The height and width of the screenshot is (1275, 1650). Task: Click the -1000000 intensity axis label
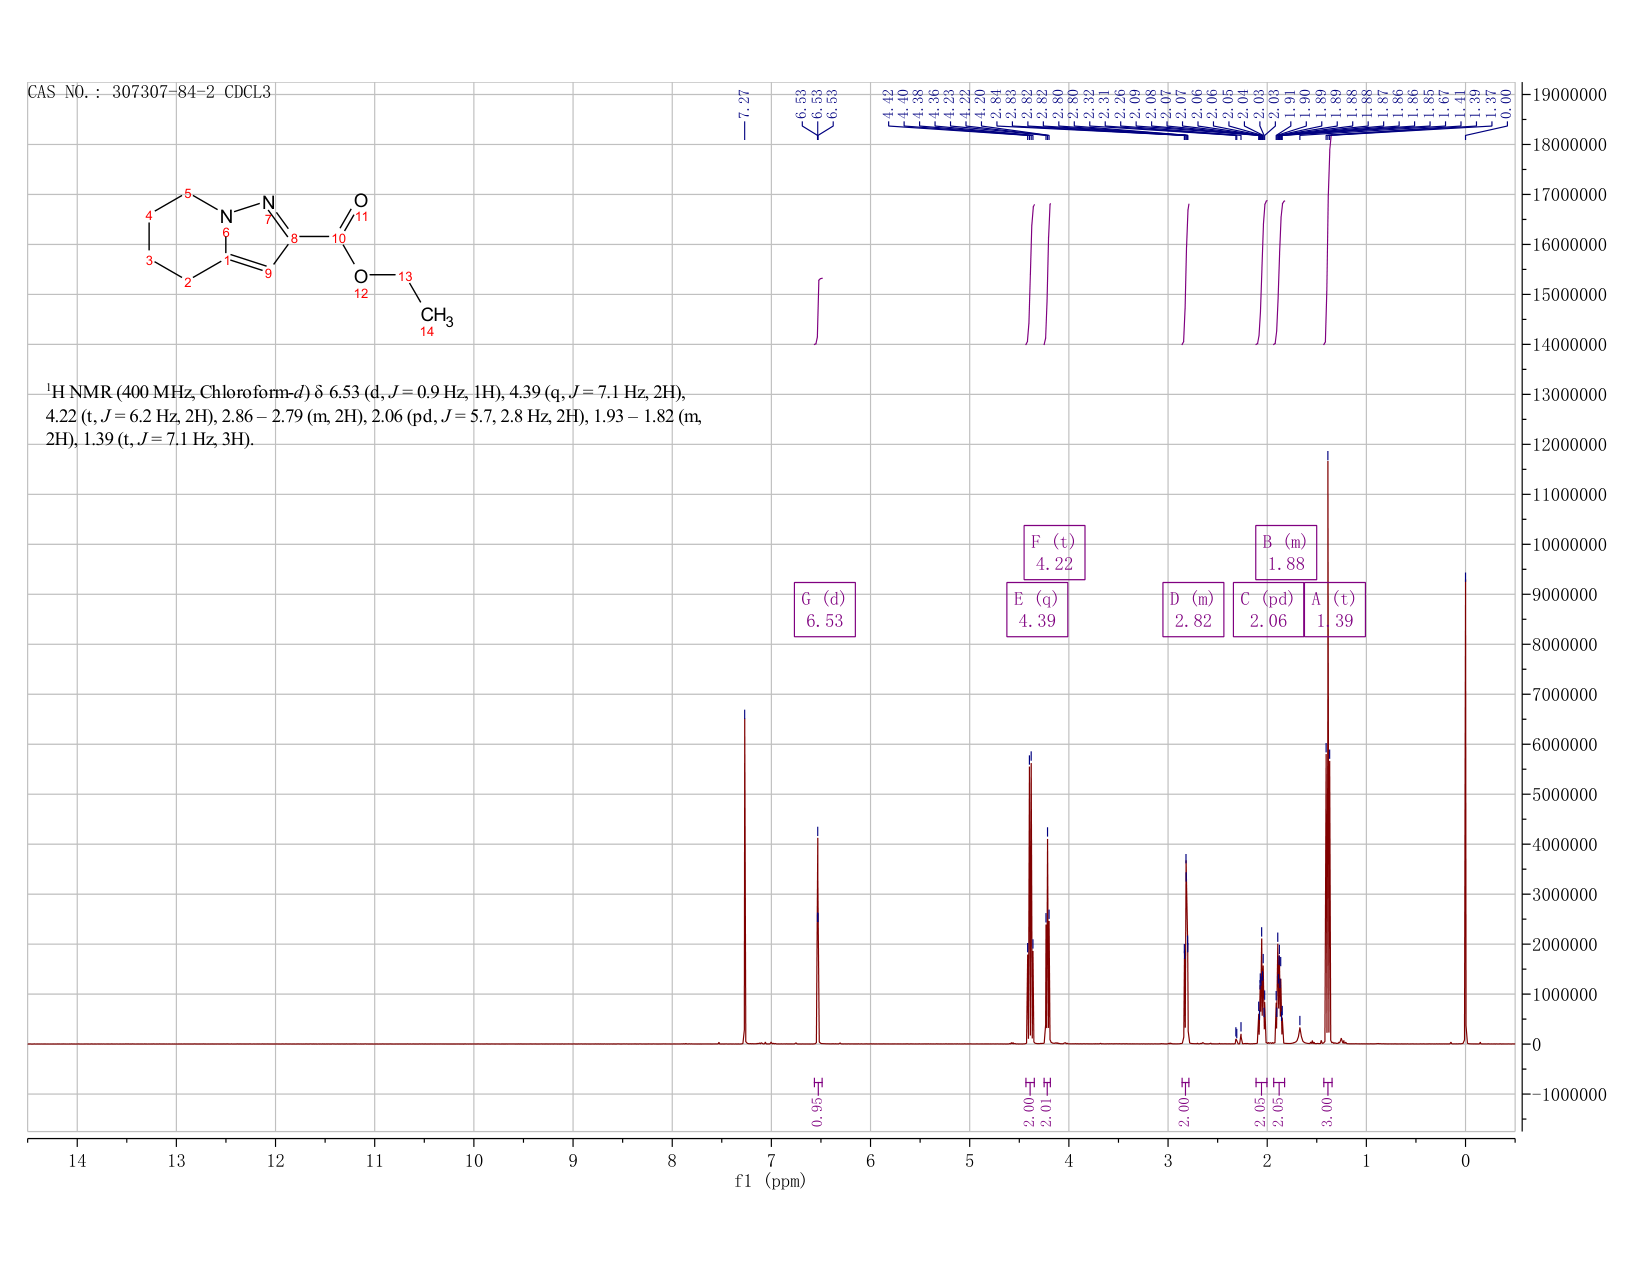coord(1568,1094)
